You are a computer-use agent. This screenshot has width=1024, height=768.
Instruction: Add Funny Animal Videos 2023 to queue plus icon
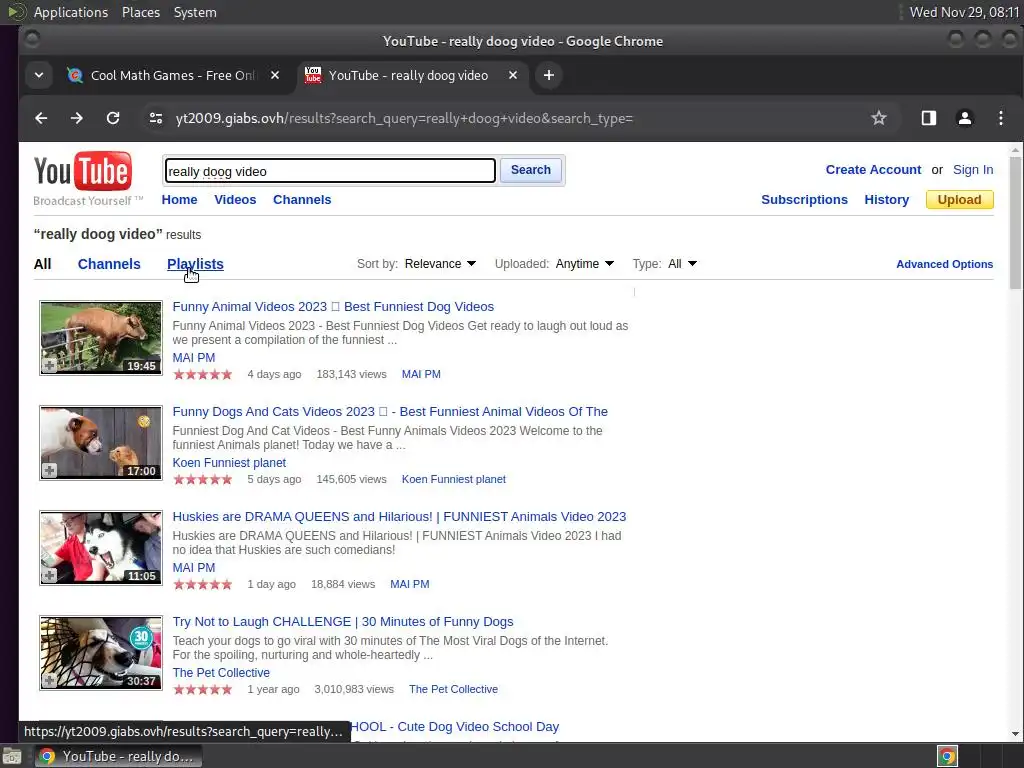click(x=50, y=366)
